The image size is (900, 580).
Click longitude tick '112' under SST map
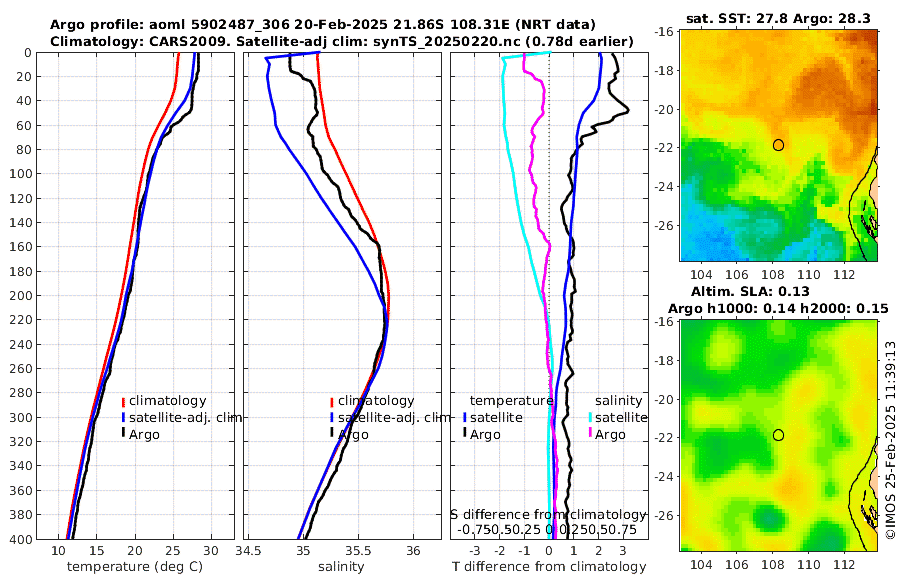click(844, 275)
